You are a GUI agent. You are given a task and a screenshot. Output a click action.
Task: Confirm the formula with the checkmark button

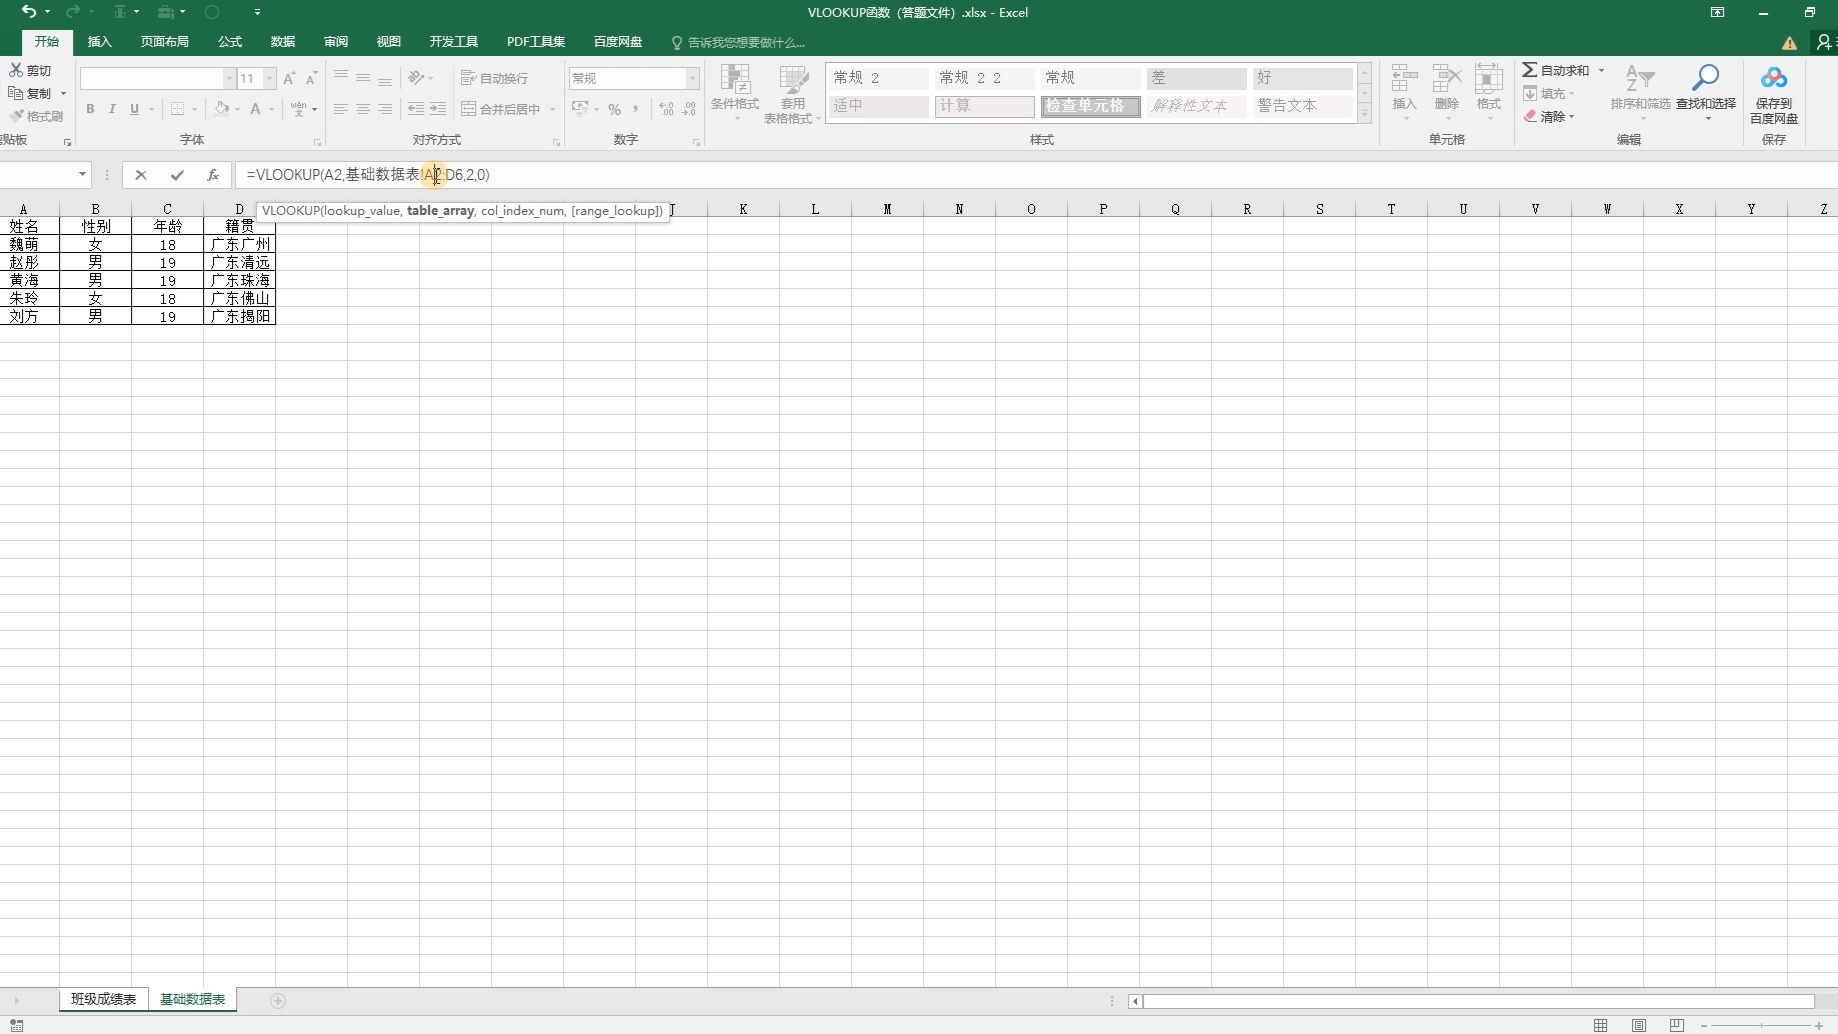click(177, 175)
